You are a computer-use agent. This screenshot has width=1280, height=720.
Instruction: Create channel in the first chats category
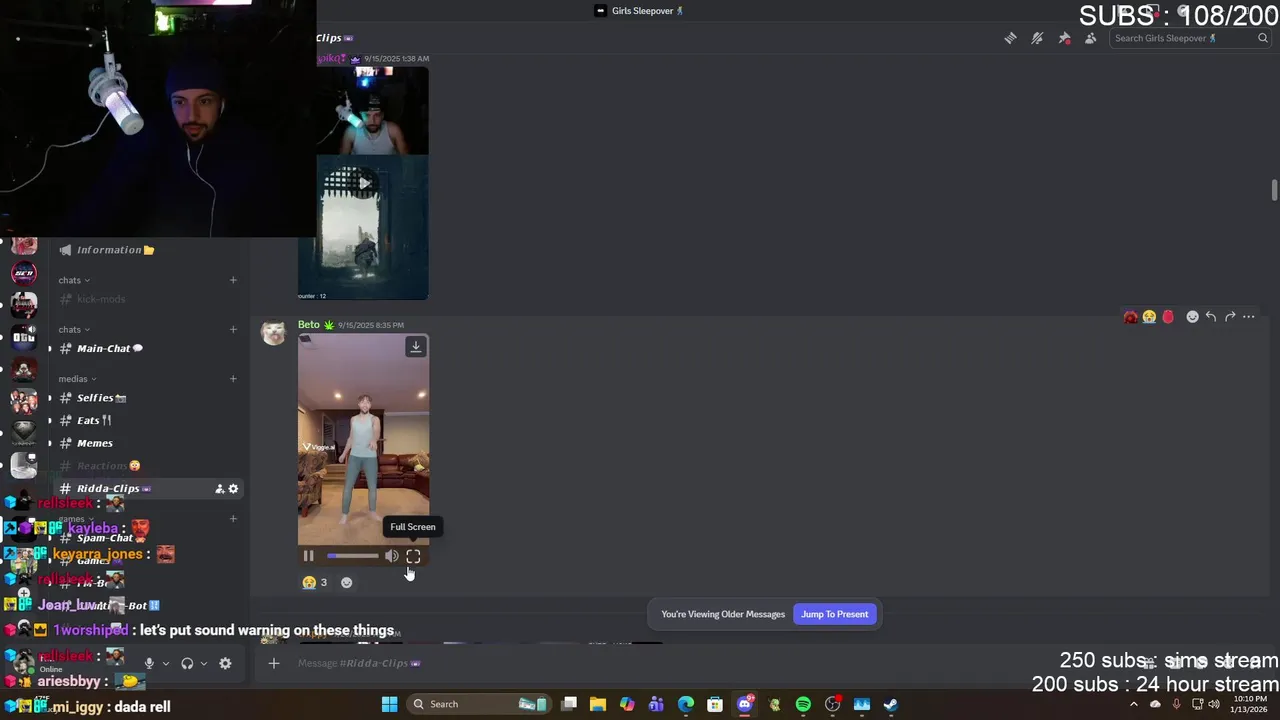(x=233, y=280)
